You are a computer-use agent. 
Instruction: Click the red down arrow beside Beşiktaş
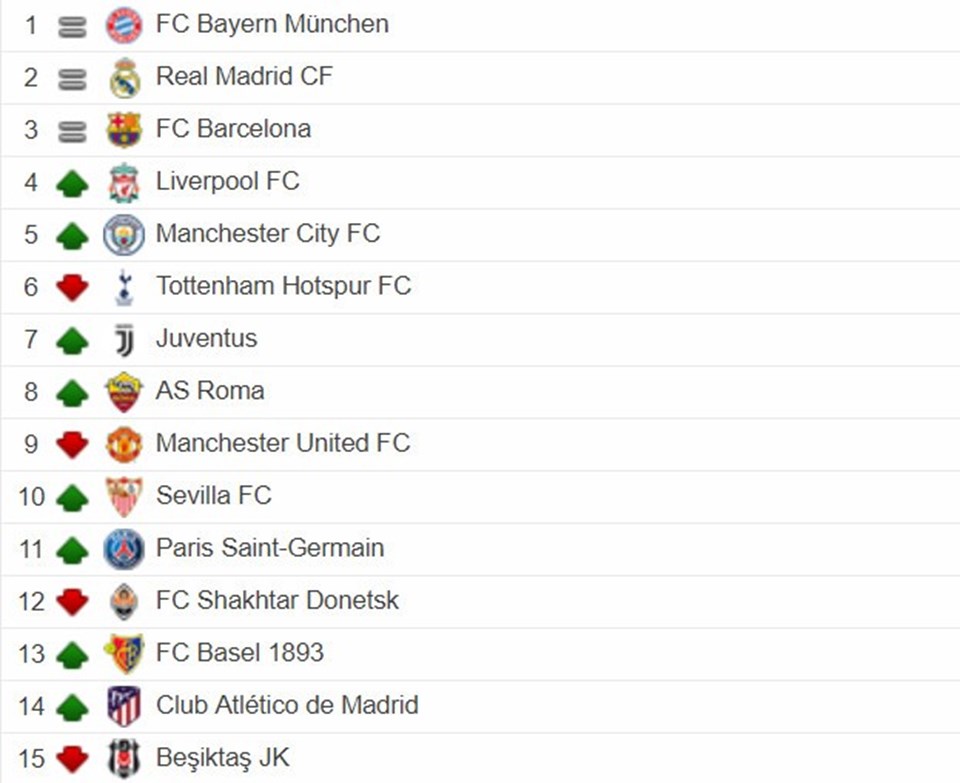[72, 759]
